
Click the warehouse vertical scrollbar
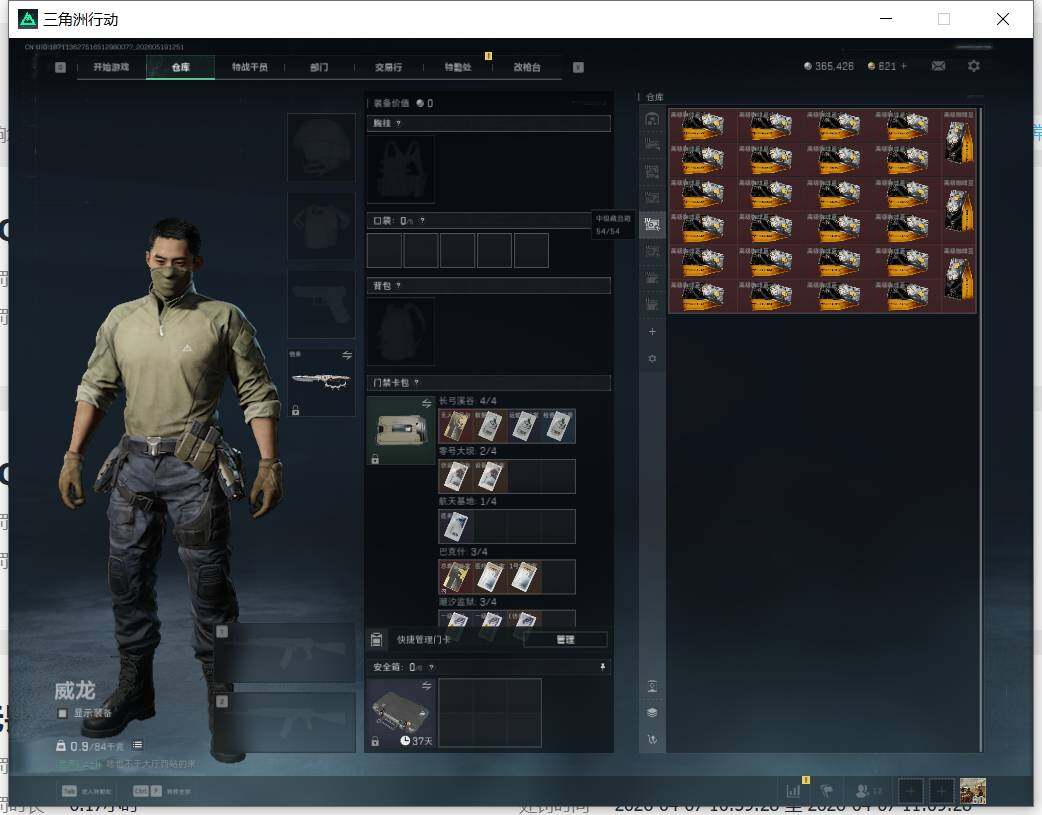(980, 429)
